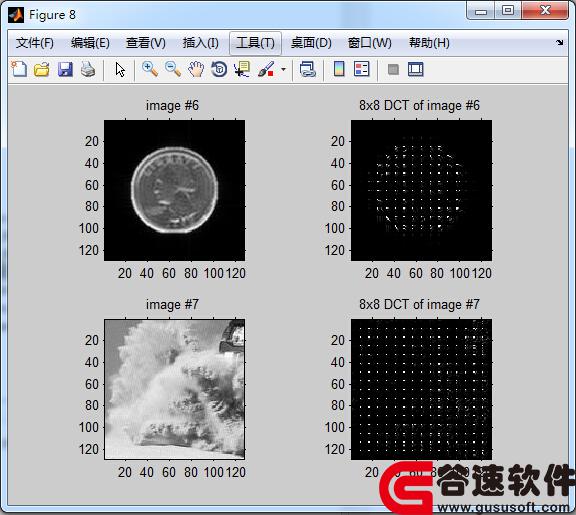Select the Pan hand tool
The width and height of the screenshot is (576, 515).
point(196,69)
